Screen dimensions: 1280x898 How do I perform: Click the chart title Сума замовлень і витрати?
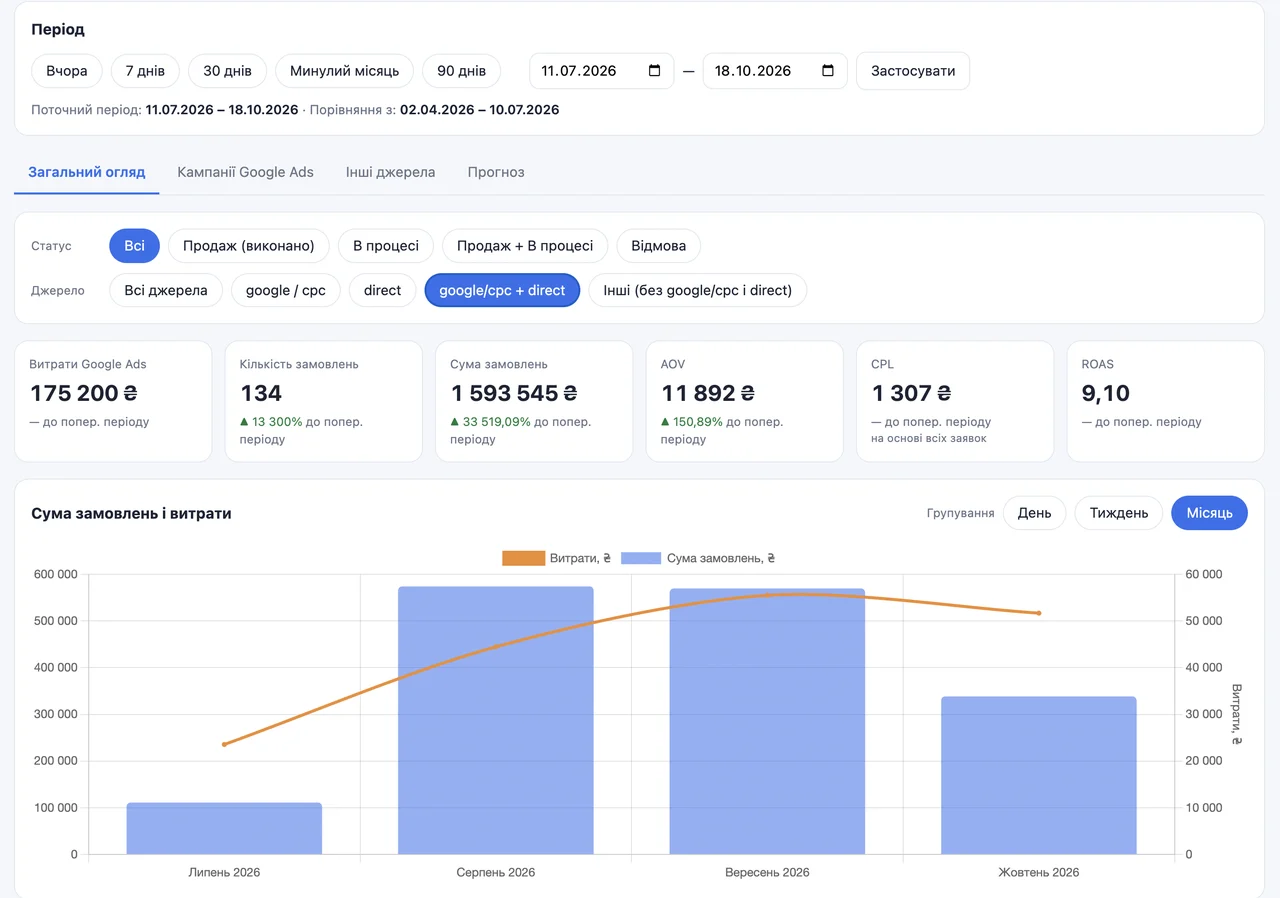[x=131, y=513]
